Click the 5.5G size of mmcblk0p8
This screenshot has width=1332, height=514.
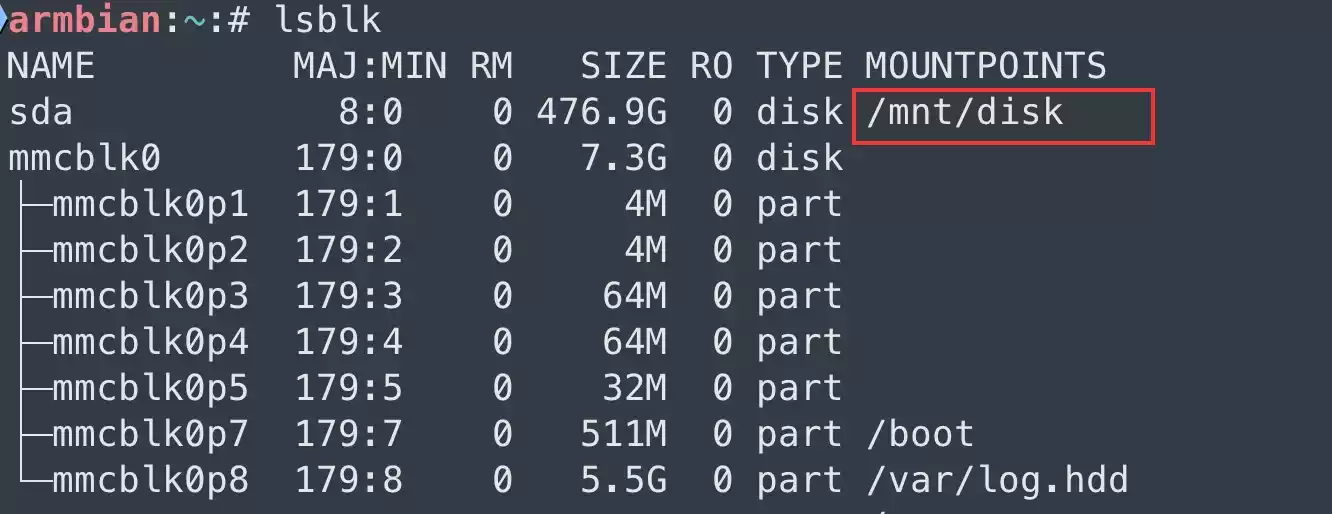click(x=623, y=480)
